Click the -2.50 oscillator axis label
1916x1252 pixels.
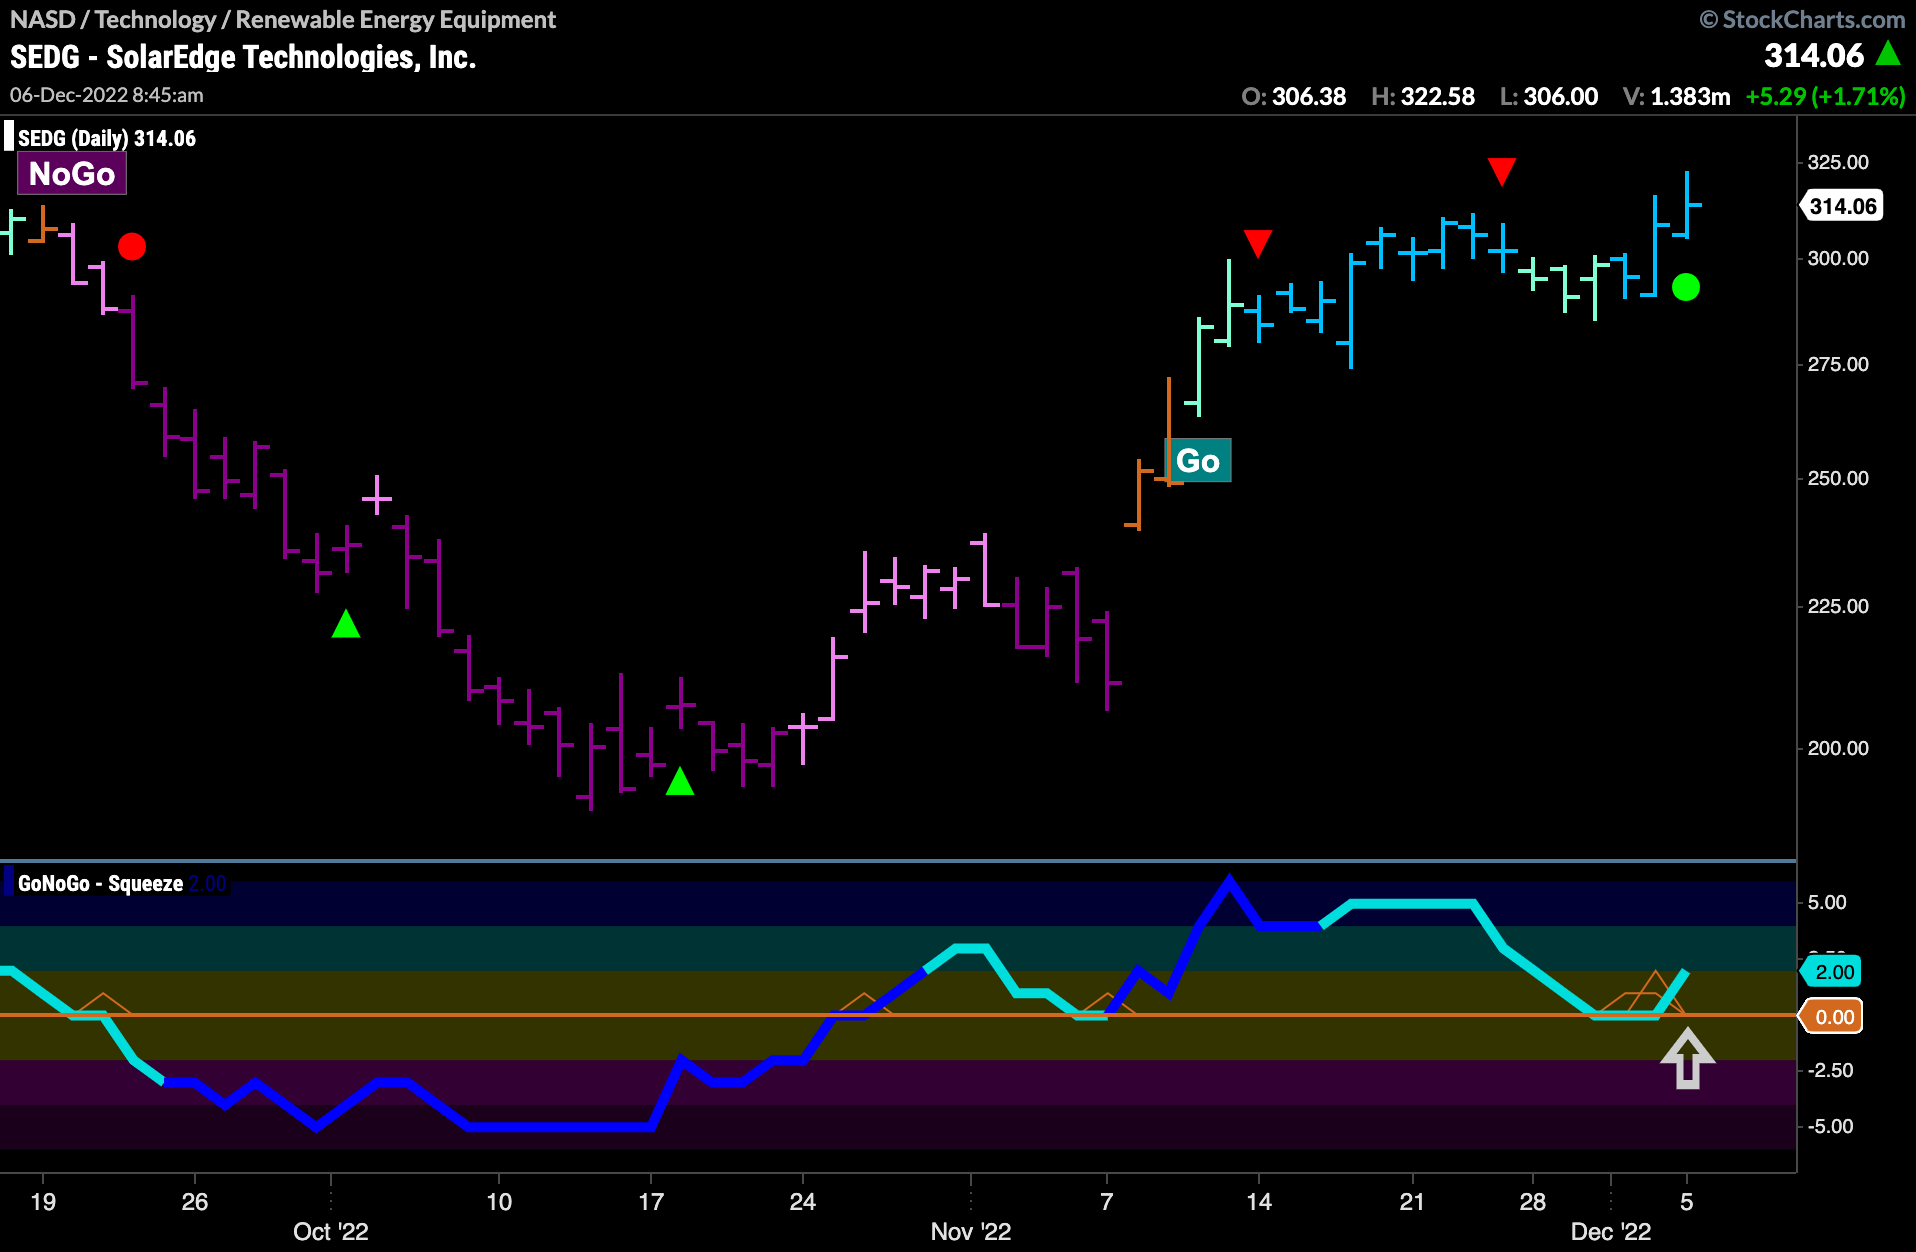pos(1831,1070)
